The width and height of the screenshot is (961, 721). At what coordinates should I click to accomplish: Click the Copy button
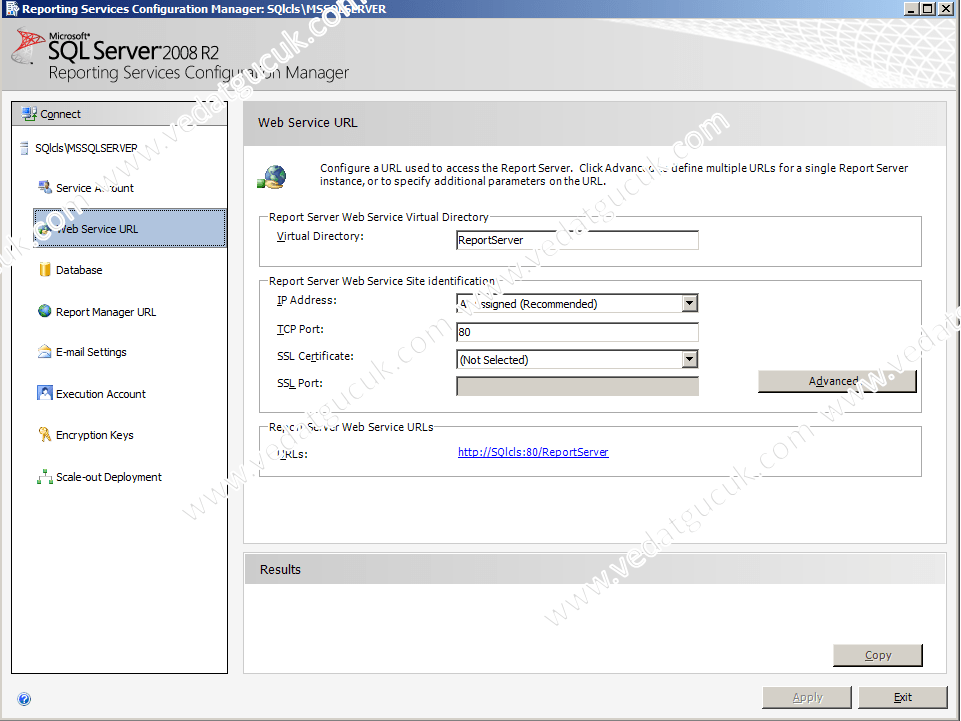click(878, 655)
